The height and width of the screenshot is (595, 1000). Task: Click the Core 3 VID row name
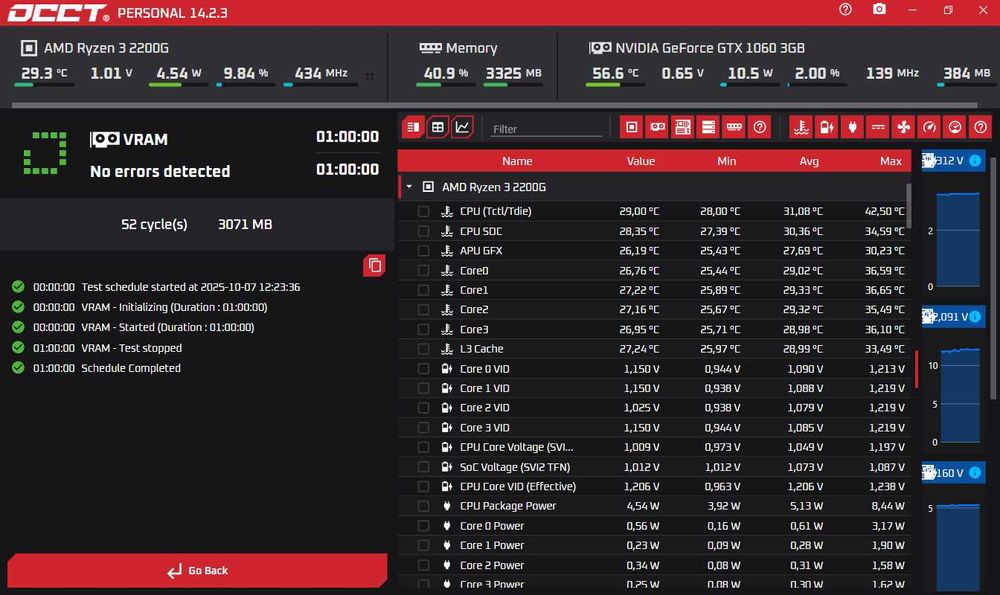(x=484, y=427)
